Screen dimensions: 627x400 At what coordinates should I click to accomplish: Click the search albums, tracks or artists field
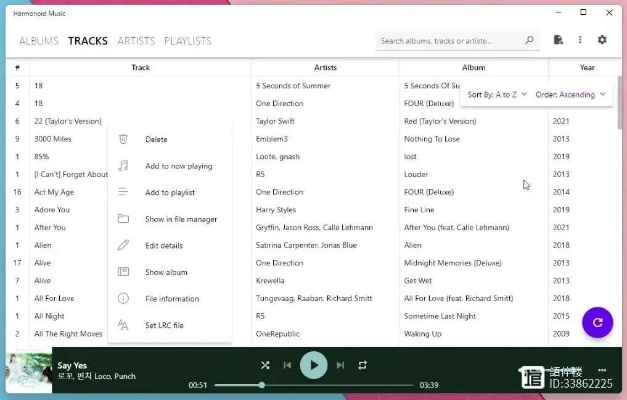point(450,41)
